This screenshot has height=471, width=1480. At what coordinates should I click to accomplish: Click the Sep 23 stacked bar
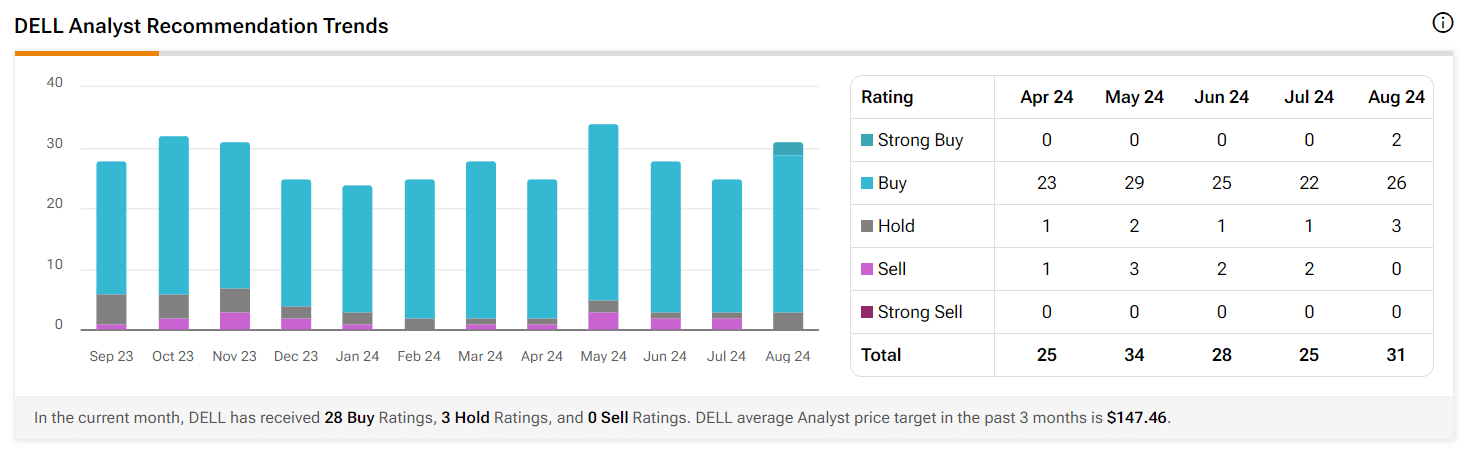tap(111, 246)
